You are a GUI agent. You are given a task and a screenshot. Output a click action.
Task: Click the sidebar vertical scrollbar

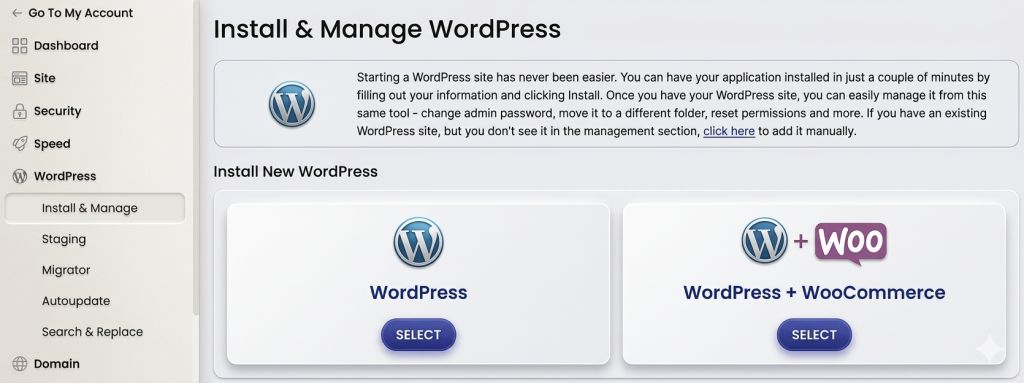coord(196,157)
